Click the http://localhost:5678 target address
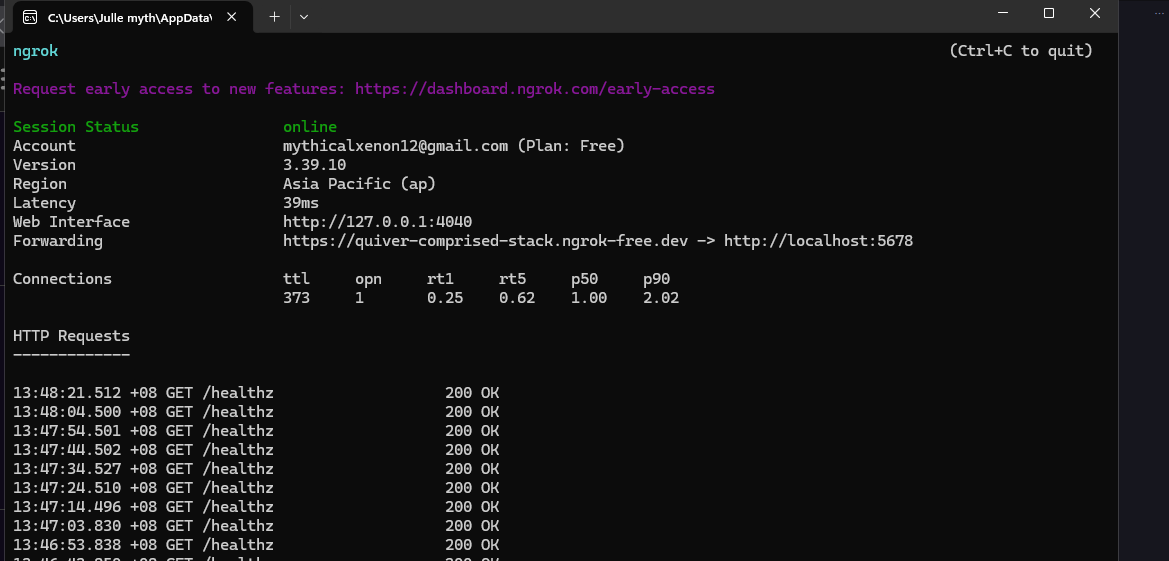Viewport: 1169px width, 561px height. [x=818, y=241]
